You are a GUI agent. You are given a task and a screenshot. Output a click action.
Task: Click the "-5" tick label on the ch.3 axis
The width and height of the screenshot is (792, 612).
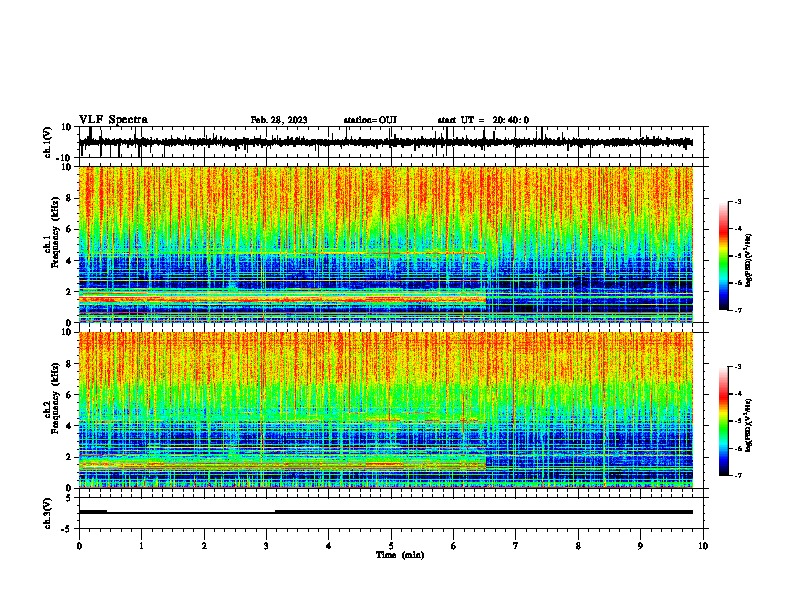67,529
